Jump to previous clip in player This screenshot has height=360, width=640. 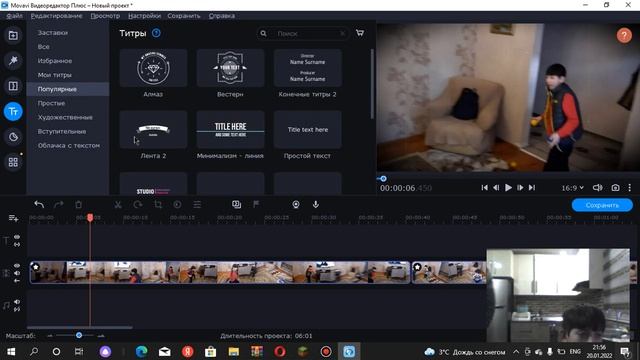484,188
